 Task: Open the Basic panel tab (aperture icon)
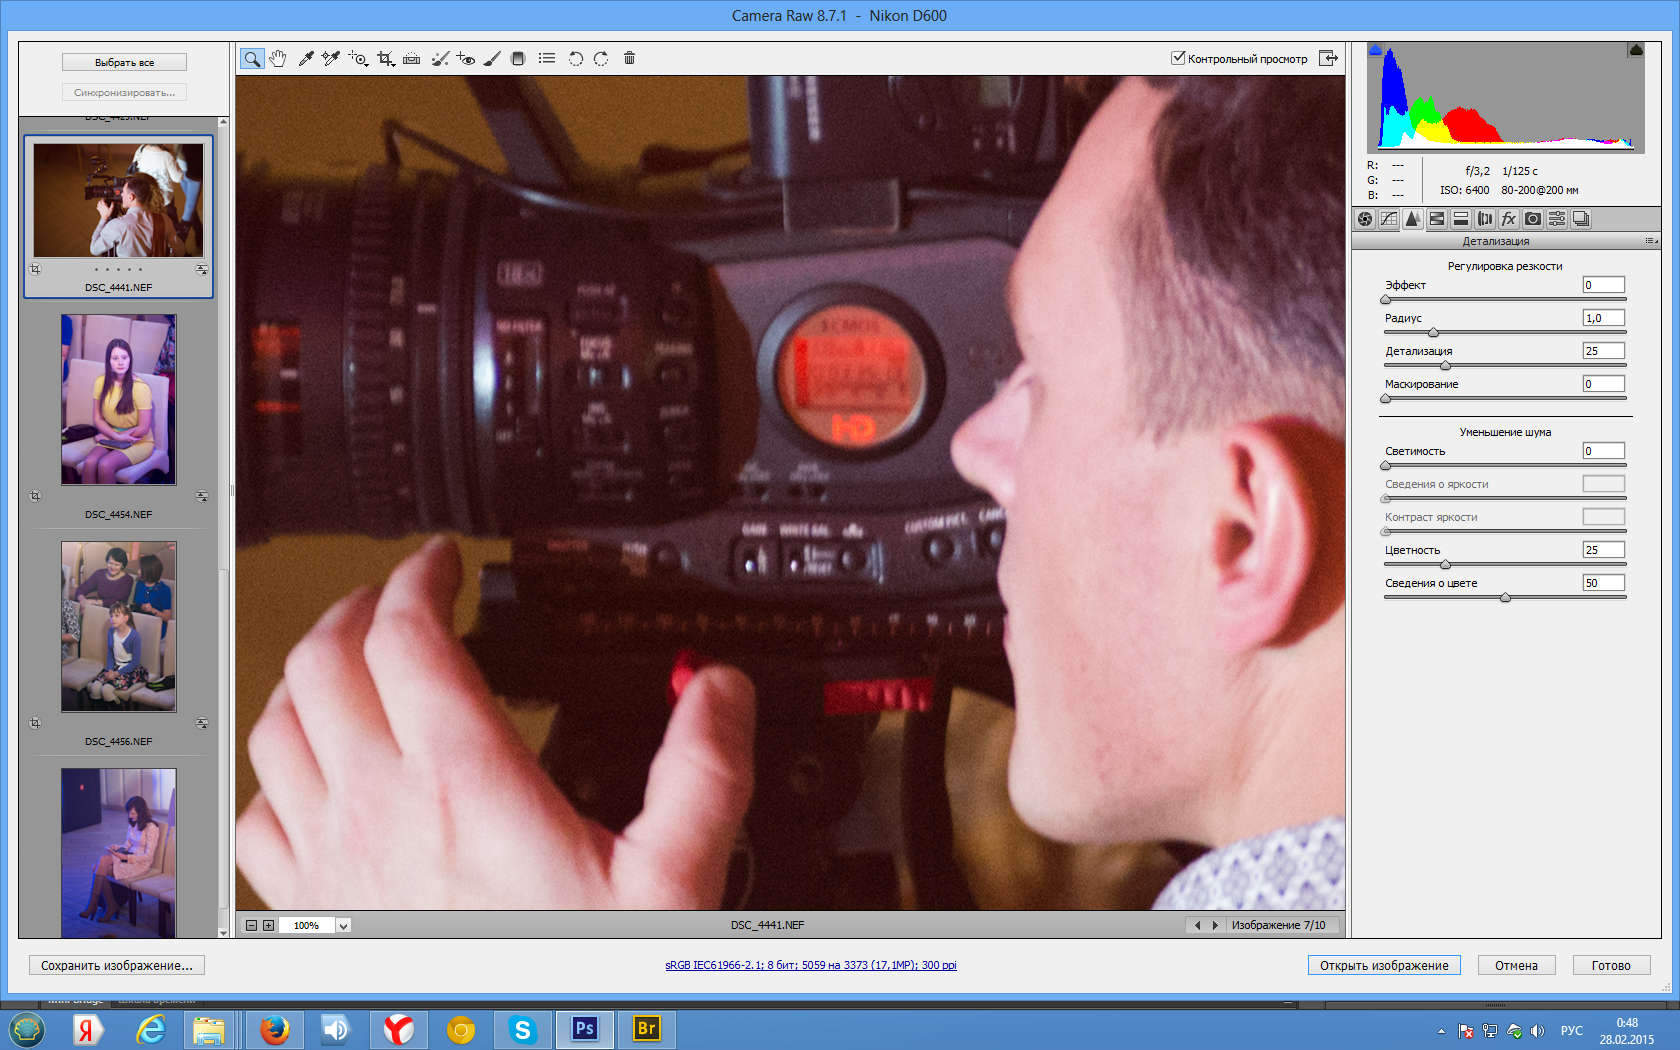[1365, 219]
